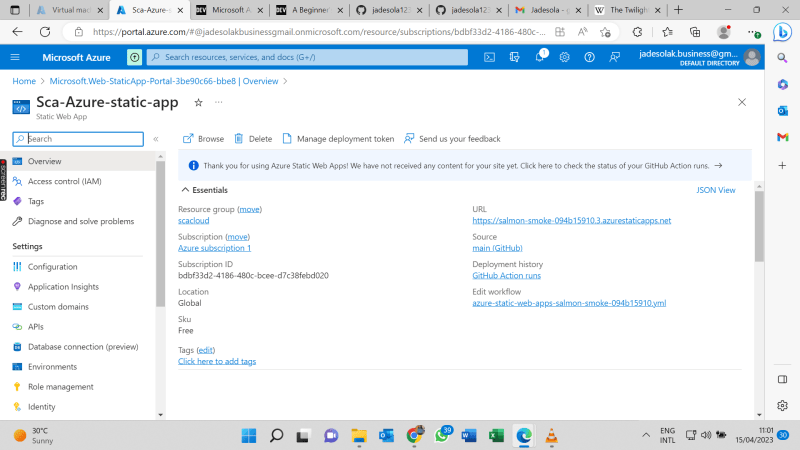Open a new browser tab
800x450 pixels.
(678, 10)
